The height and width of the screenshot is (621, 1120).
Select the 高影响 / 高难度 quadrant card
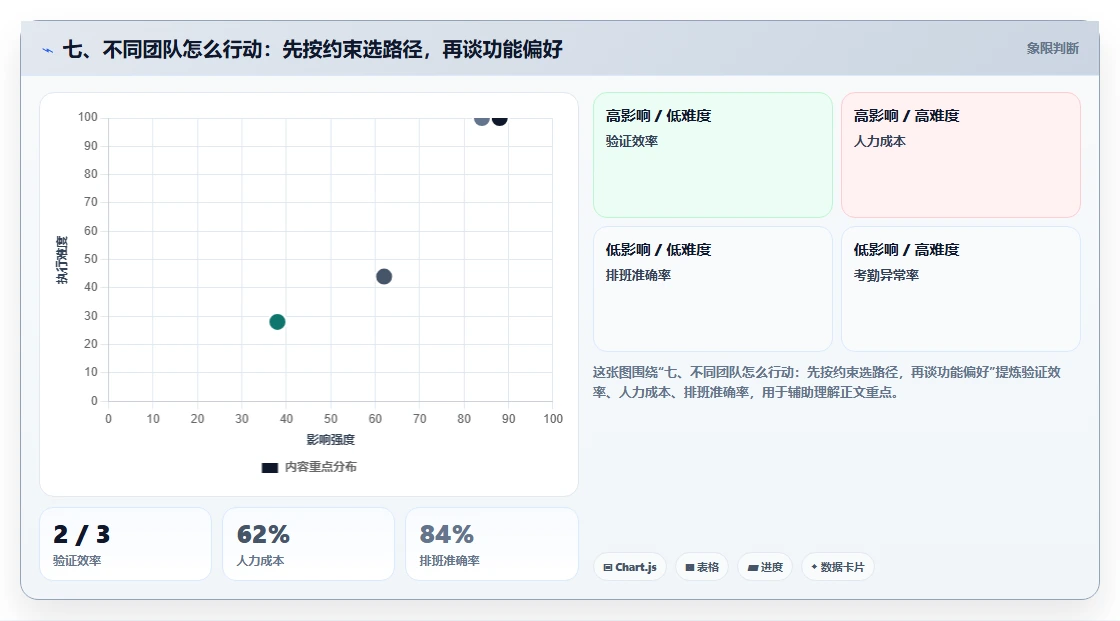point(961,155)
